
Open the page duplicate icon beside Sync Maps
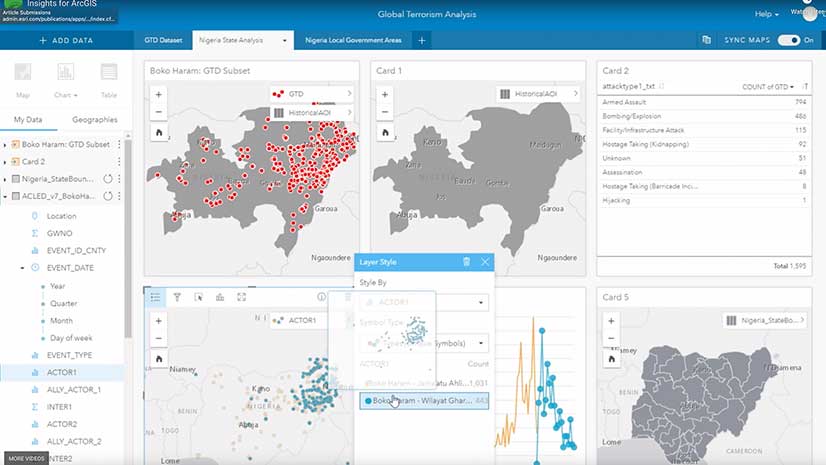pyautogui.click(x=706, y=40)
